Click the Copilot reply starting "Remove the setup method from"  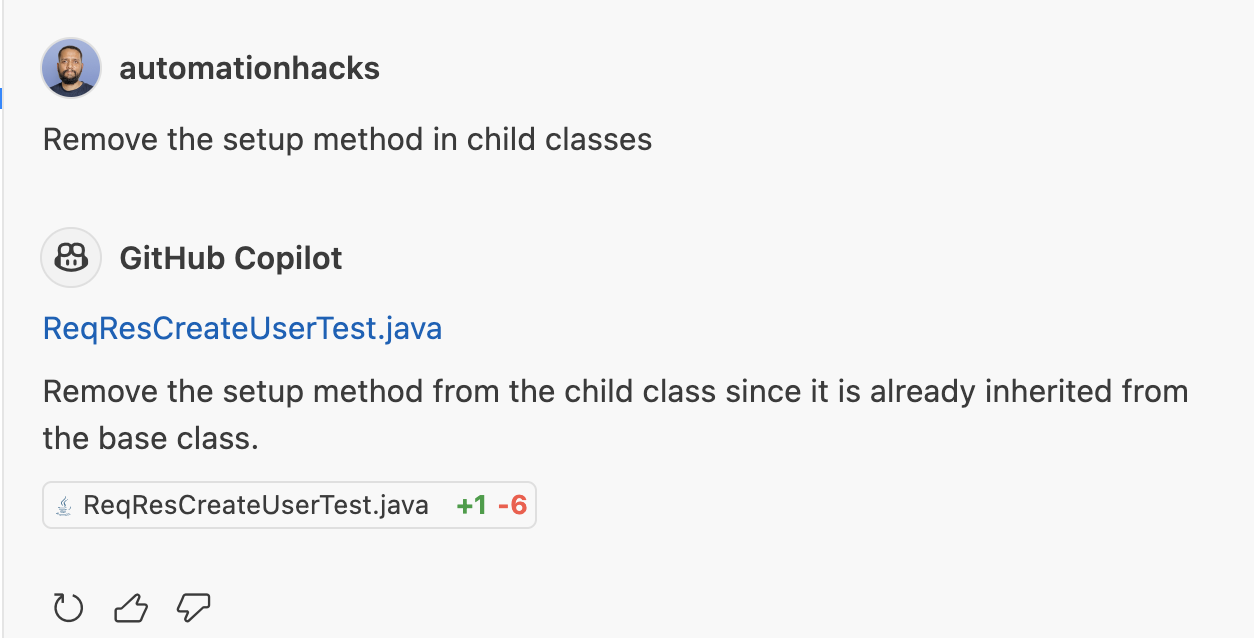coord(615,391)
